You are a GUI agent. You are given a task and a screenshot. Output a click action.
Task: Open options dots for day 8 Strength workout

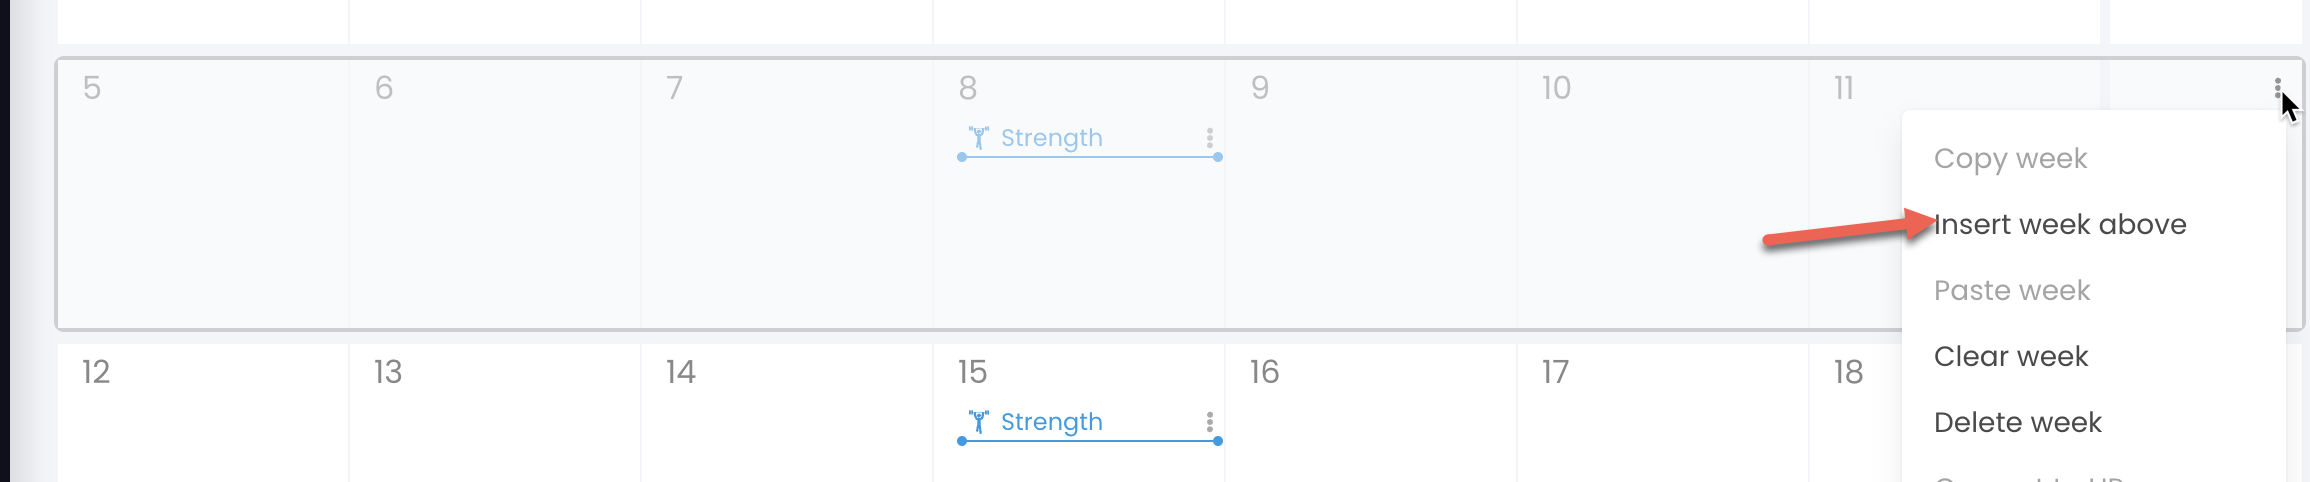point(1210,138)
